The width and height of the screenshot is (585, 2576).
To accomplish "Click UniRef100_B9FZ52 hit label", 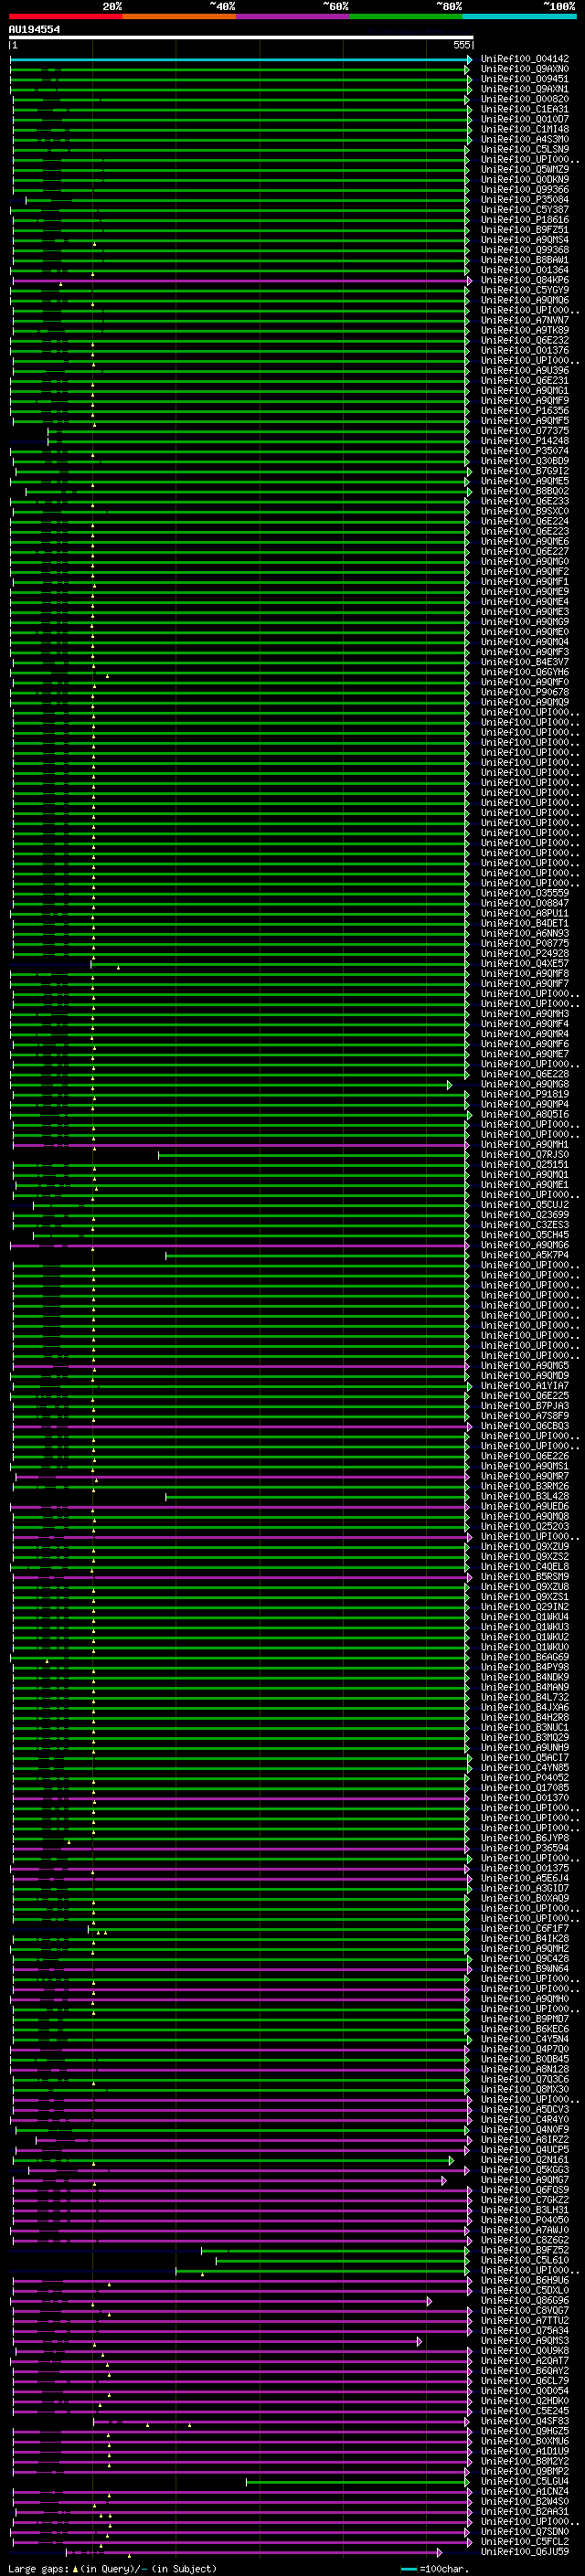I will coord(525,2251).
